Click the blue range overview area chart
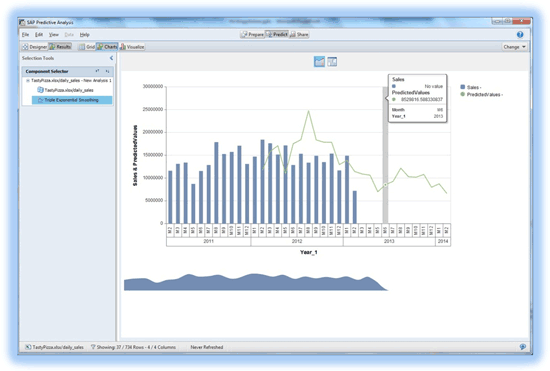Image resolution: width=550 pixels, height=371 pixels. click(x=256, y=282)
